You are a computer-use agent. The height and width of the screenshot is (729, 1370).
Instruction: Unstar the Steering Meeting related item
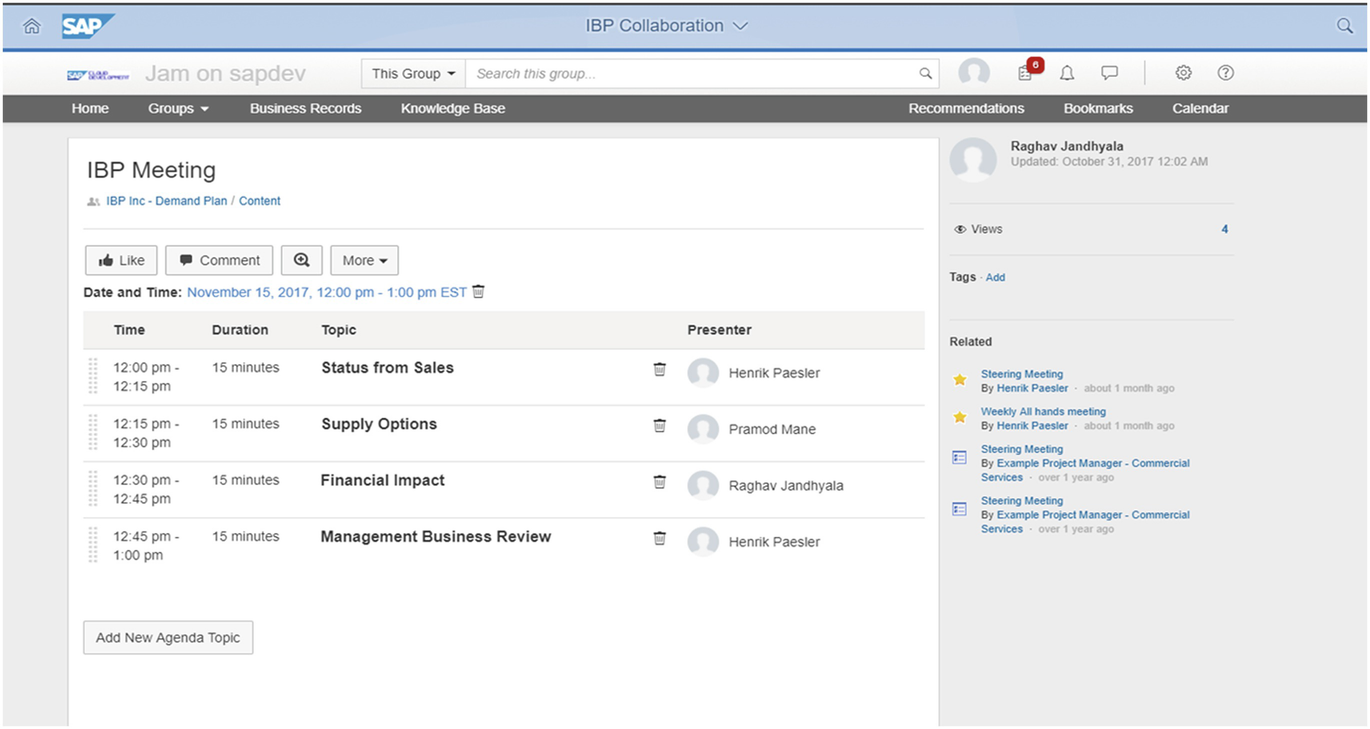959,380
